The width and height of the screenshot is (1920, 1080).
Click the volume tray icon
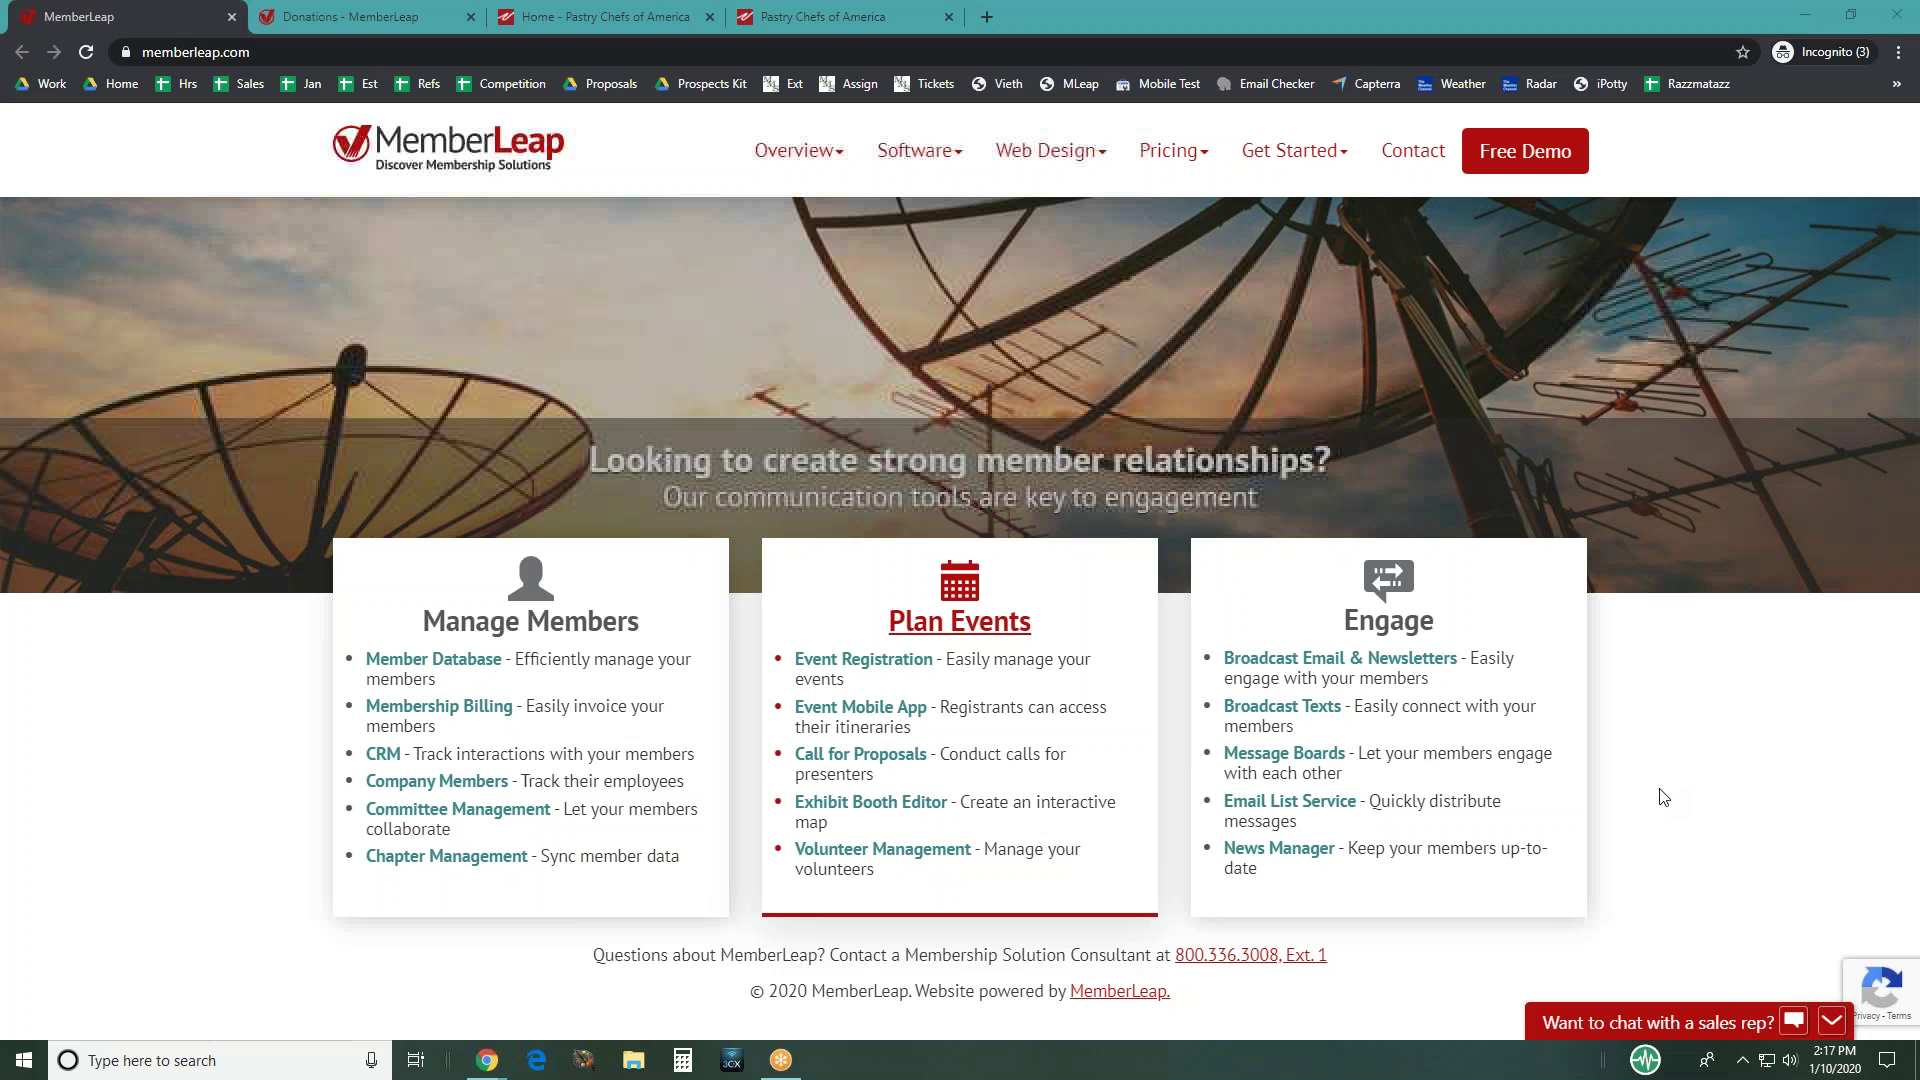1790,1060
